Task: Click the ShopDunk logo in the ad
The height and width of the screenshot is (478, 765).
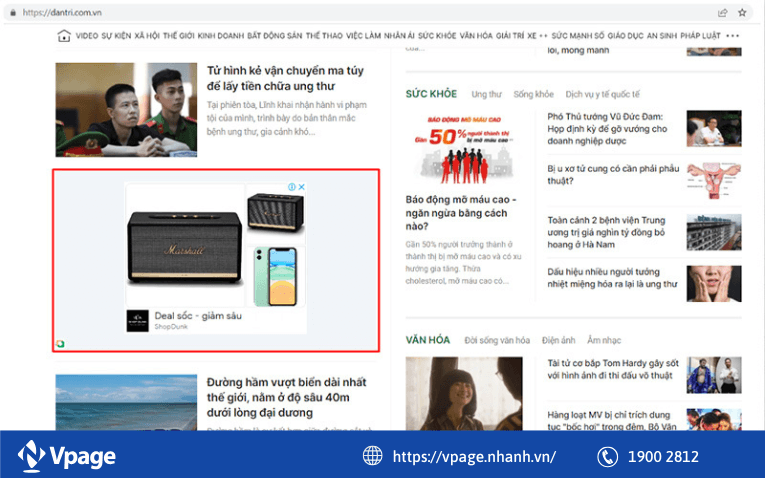Action: (x=138, y=321)
